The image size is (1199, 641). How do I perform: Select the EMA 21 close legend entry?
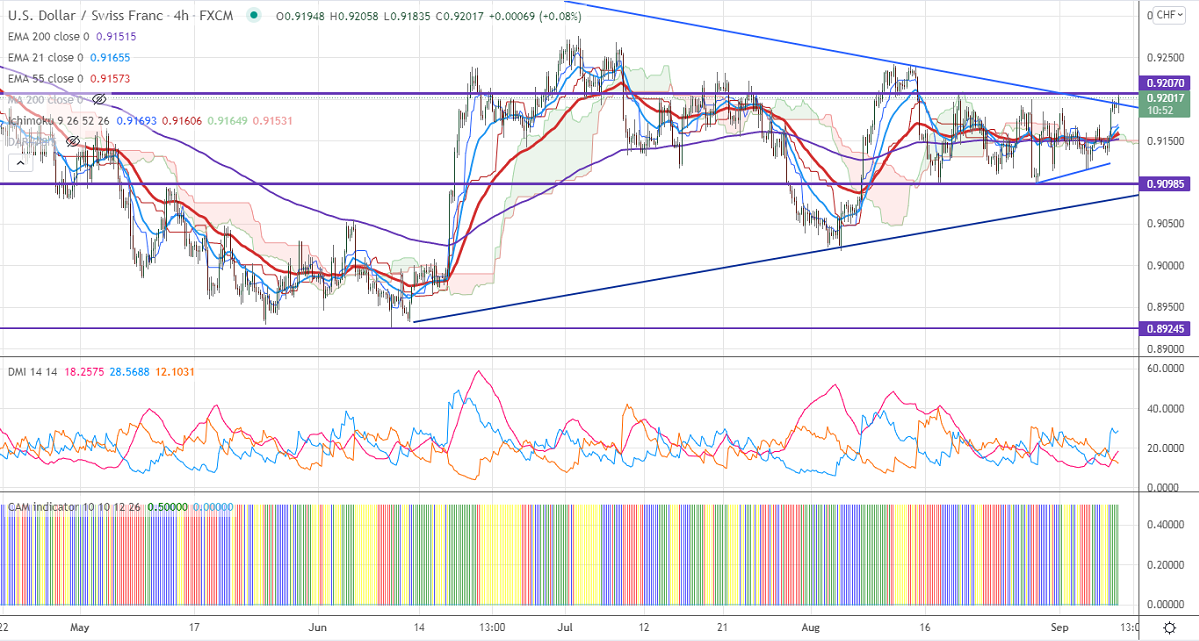pos(44,57)
